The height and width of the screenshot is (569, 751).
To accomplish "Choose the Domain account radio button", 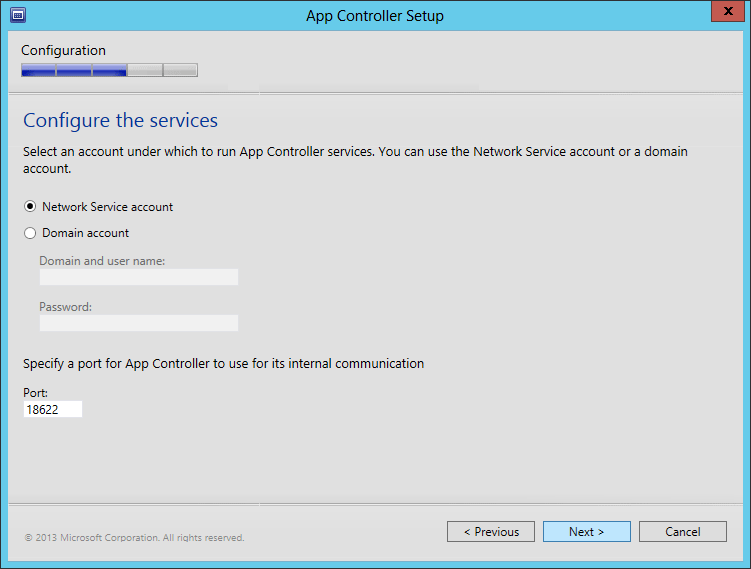I will click(x=30, y=233).
